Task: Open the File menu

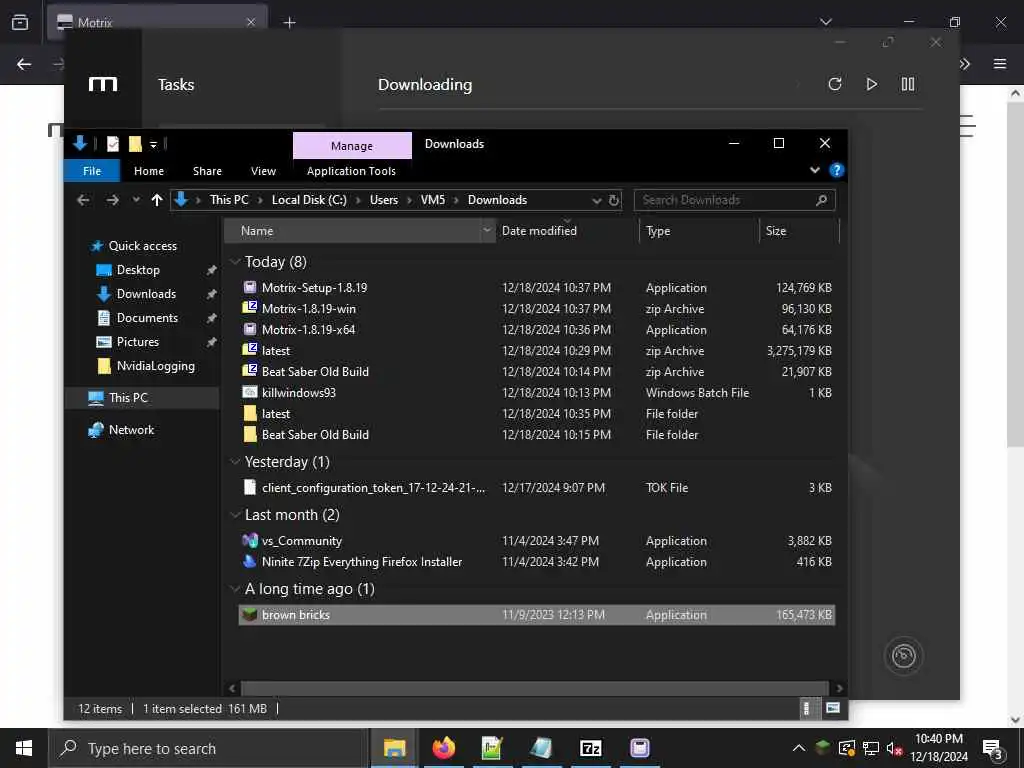Action: pos(92,171)
